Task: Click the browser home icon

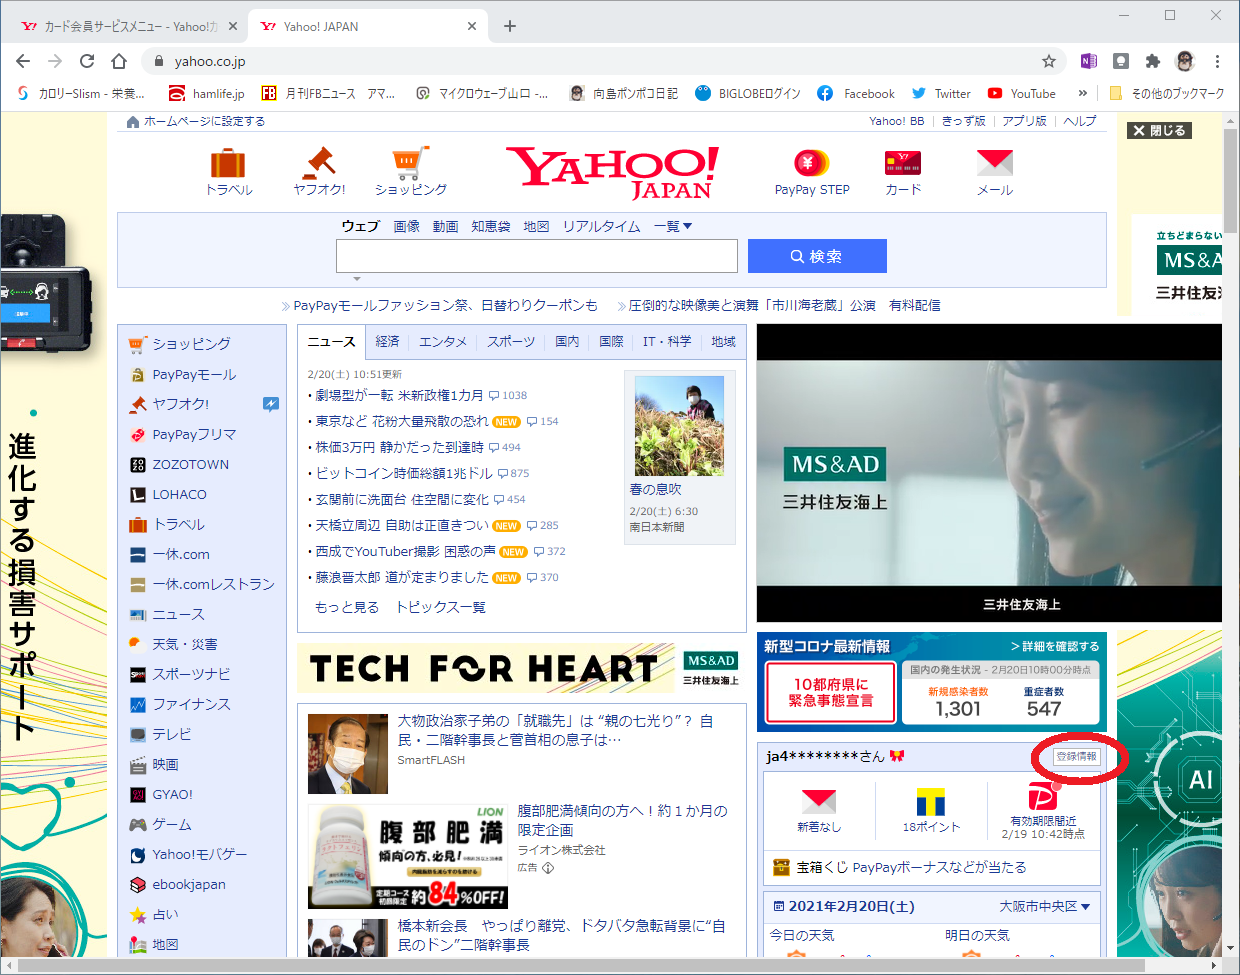Action: point(119,61)
